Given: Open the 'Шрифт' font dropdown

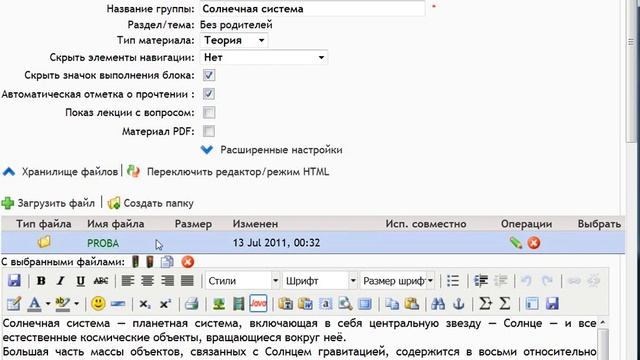Looking at the screenshot, I should 320,281.
